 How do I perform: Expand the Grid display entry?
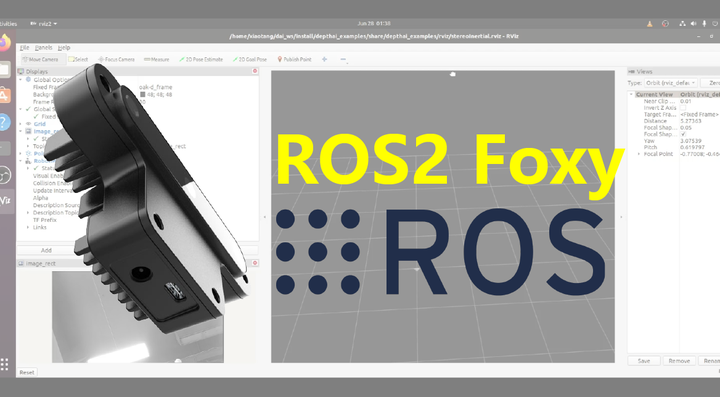21,124
